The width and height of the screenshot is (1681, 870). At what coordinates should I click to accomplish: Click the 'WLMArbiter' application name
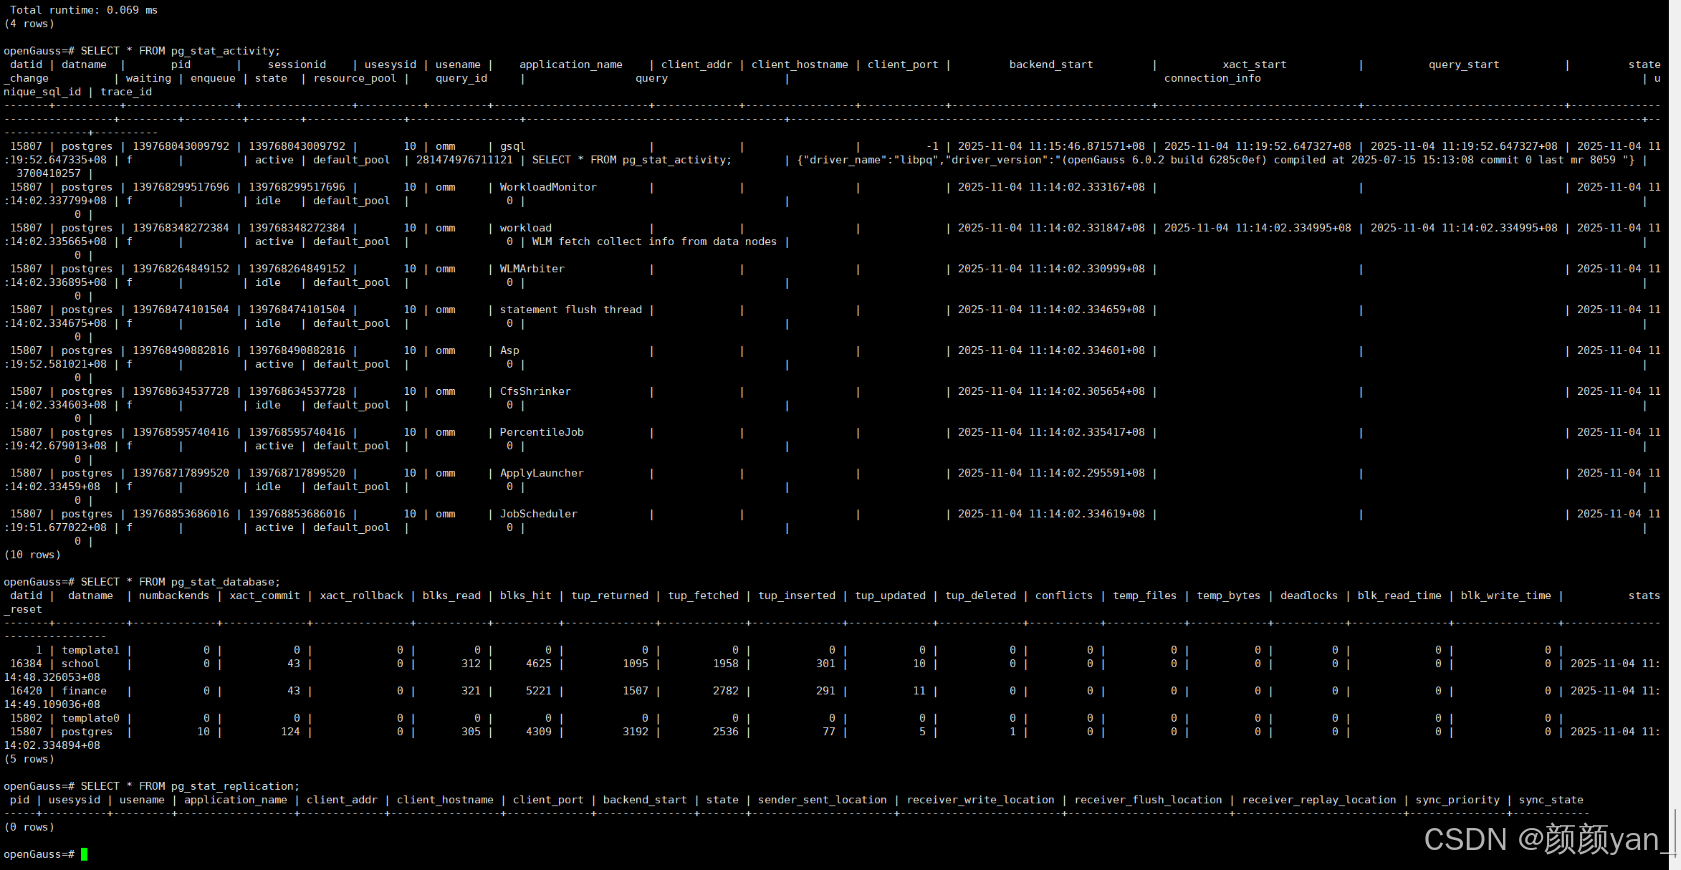pyautogui.click(x=532, y=269)
